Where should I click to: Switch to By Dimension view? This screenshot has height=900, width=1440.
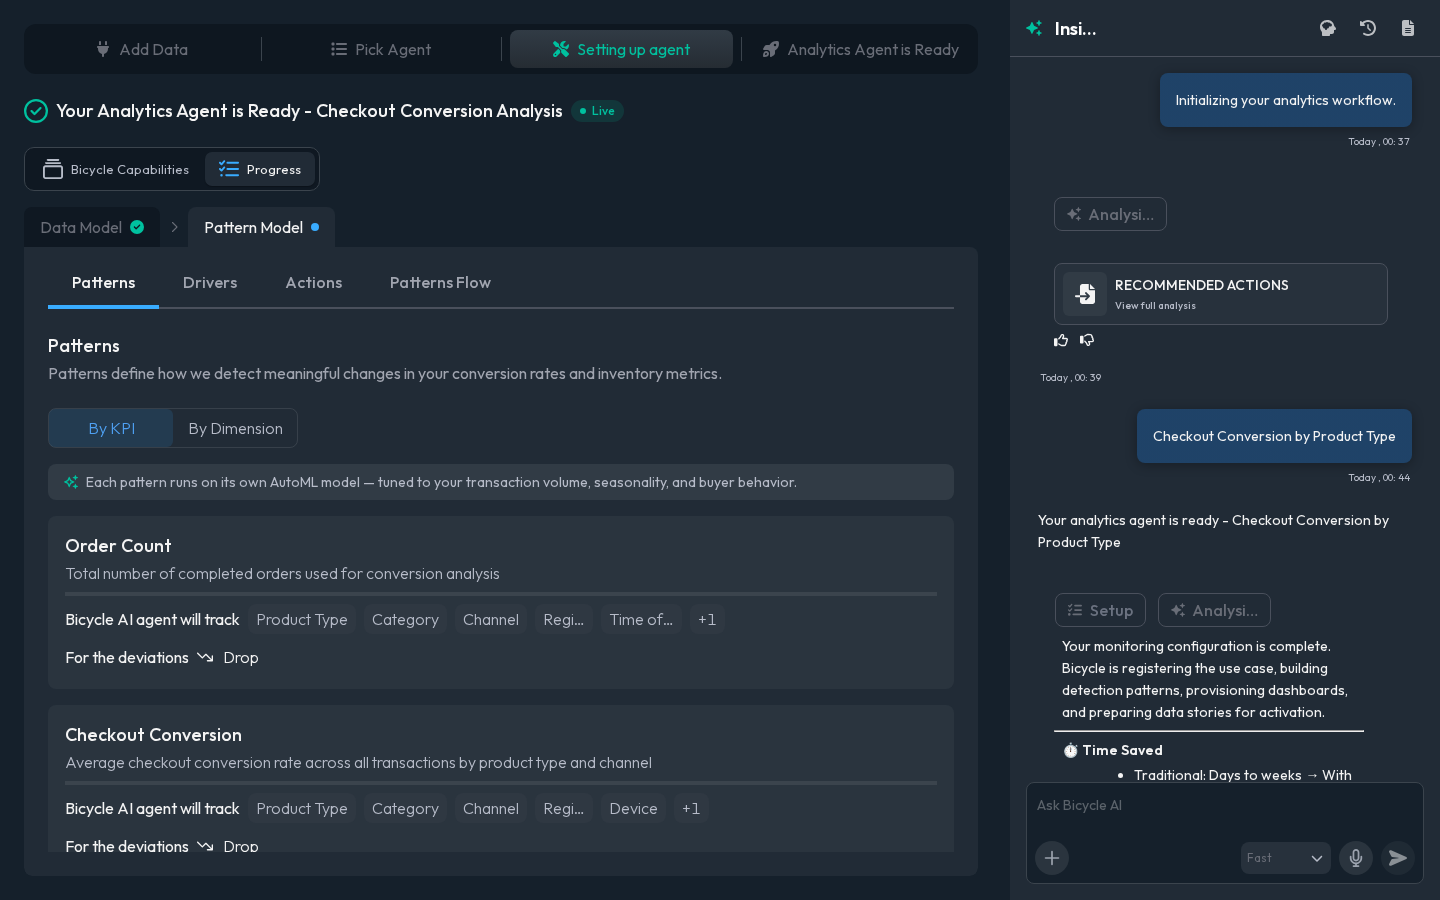(x=236, y=428)
